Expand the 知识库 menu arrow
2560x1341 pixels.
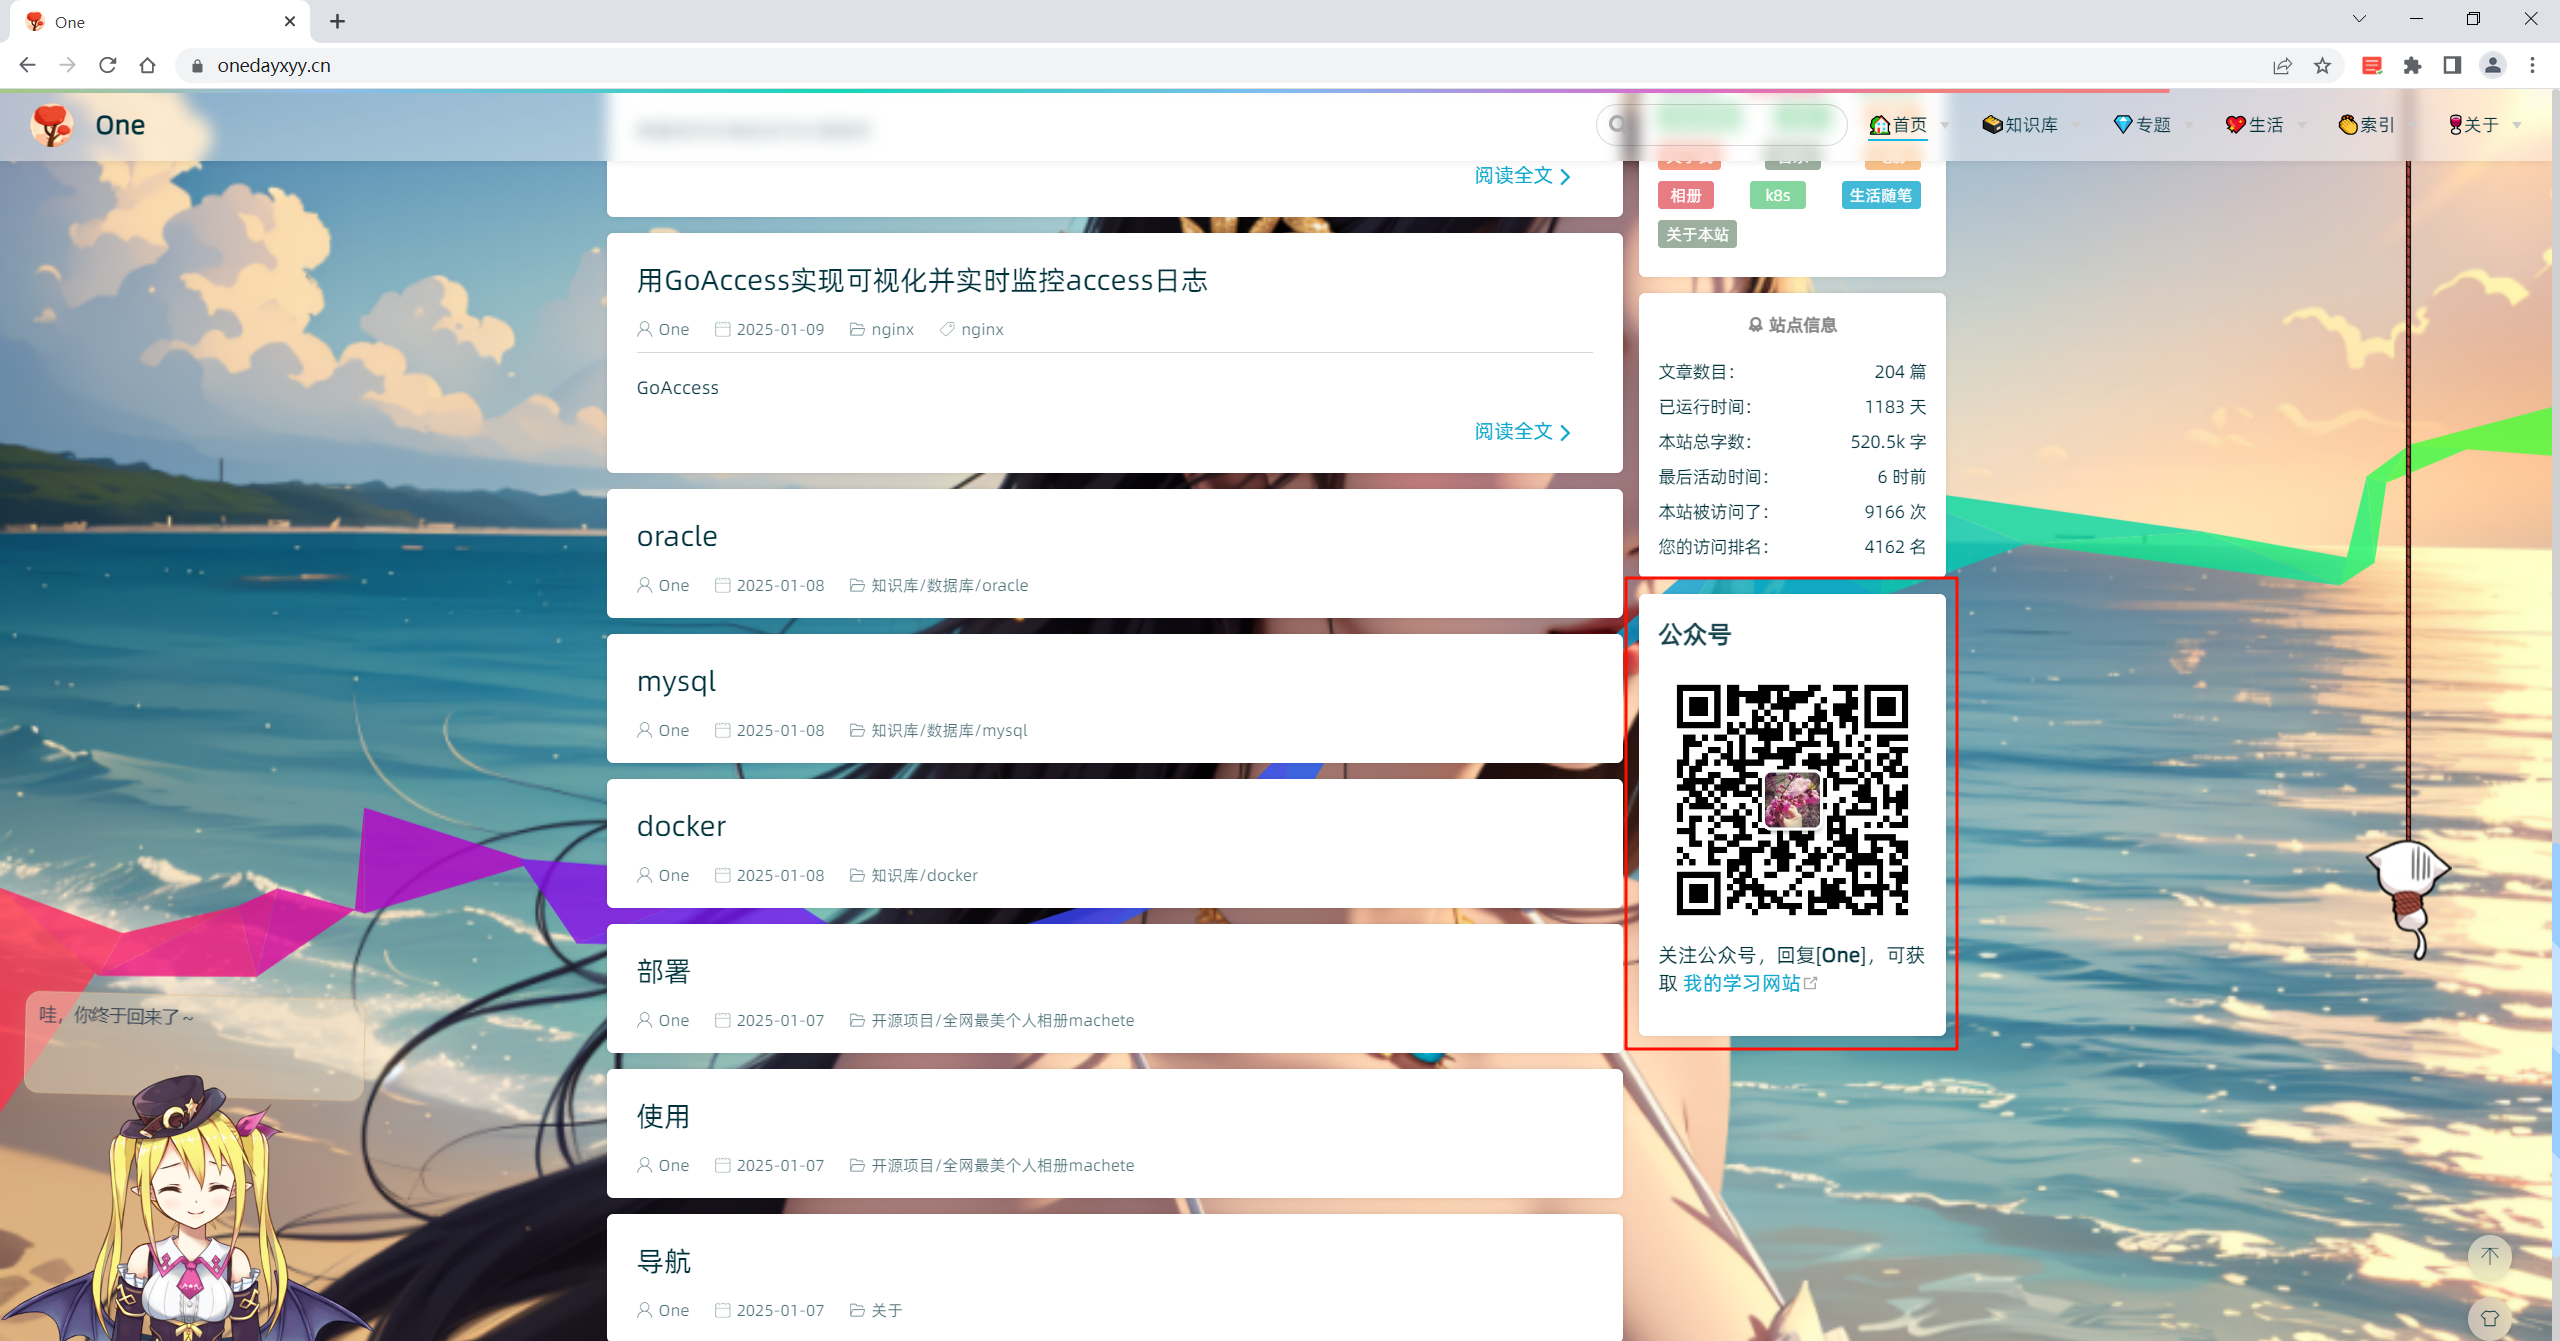[2075, 125]
